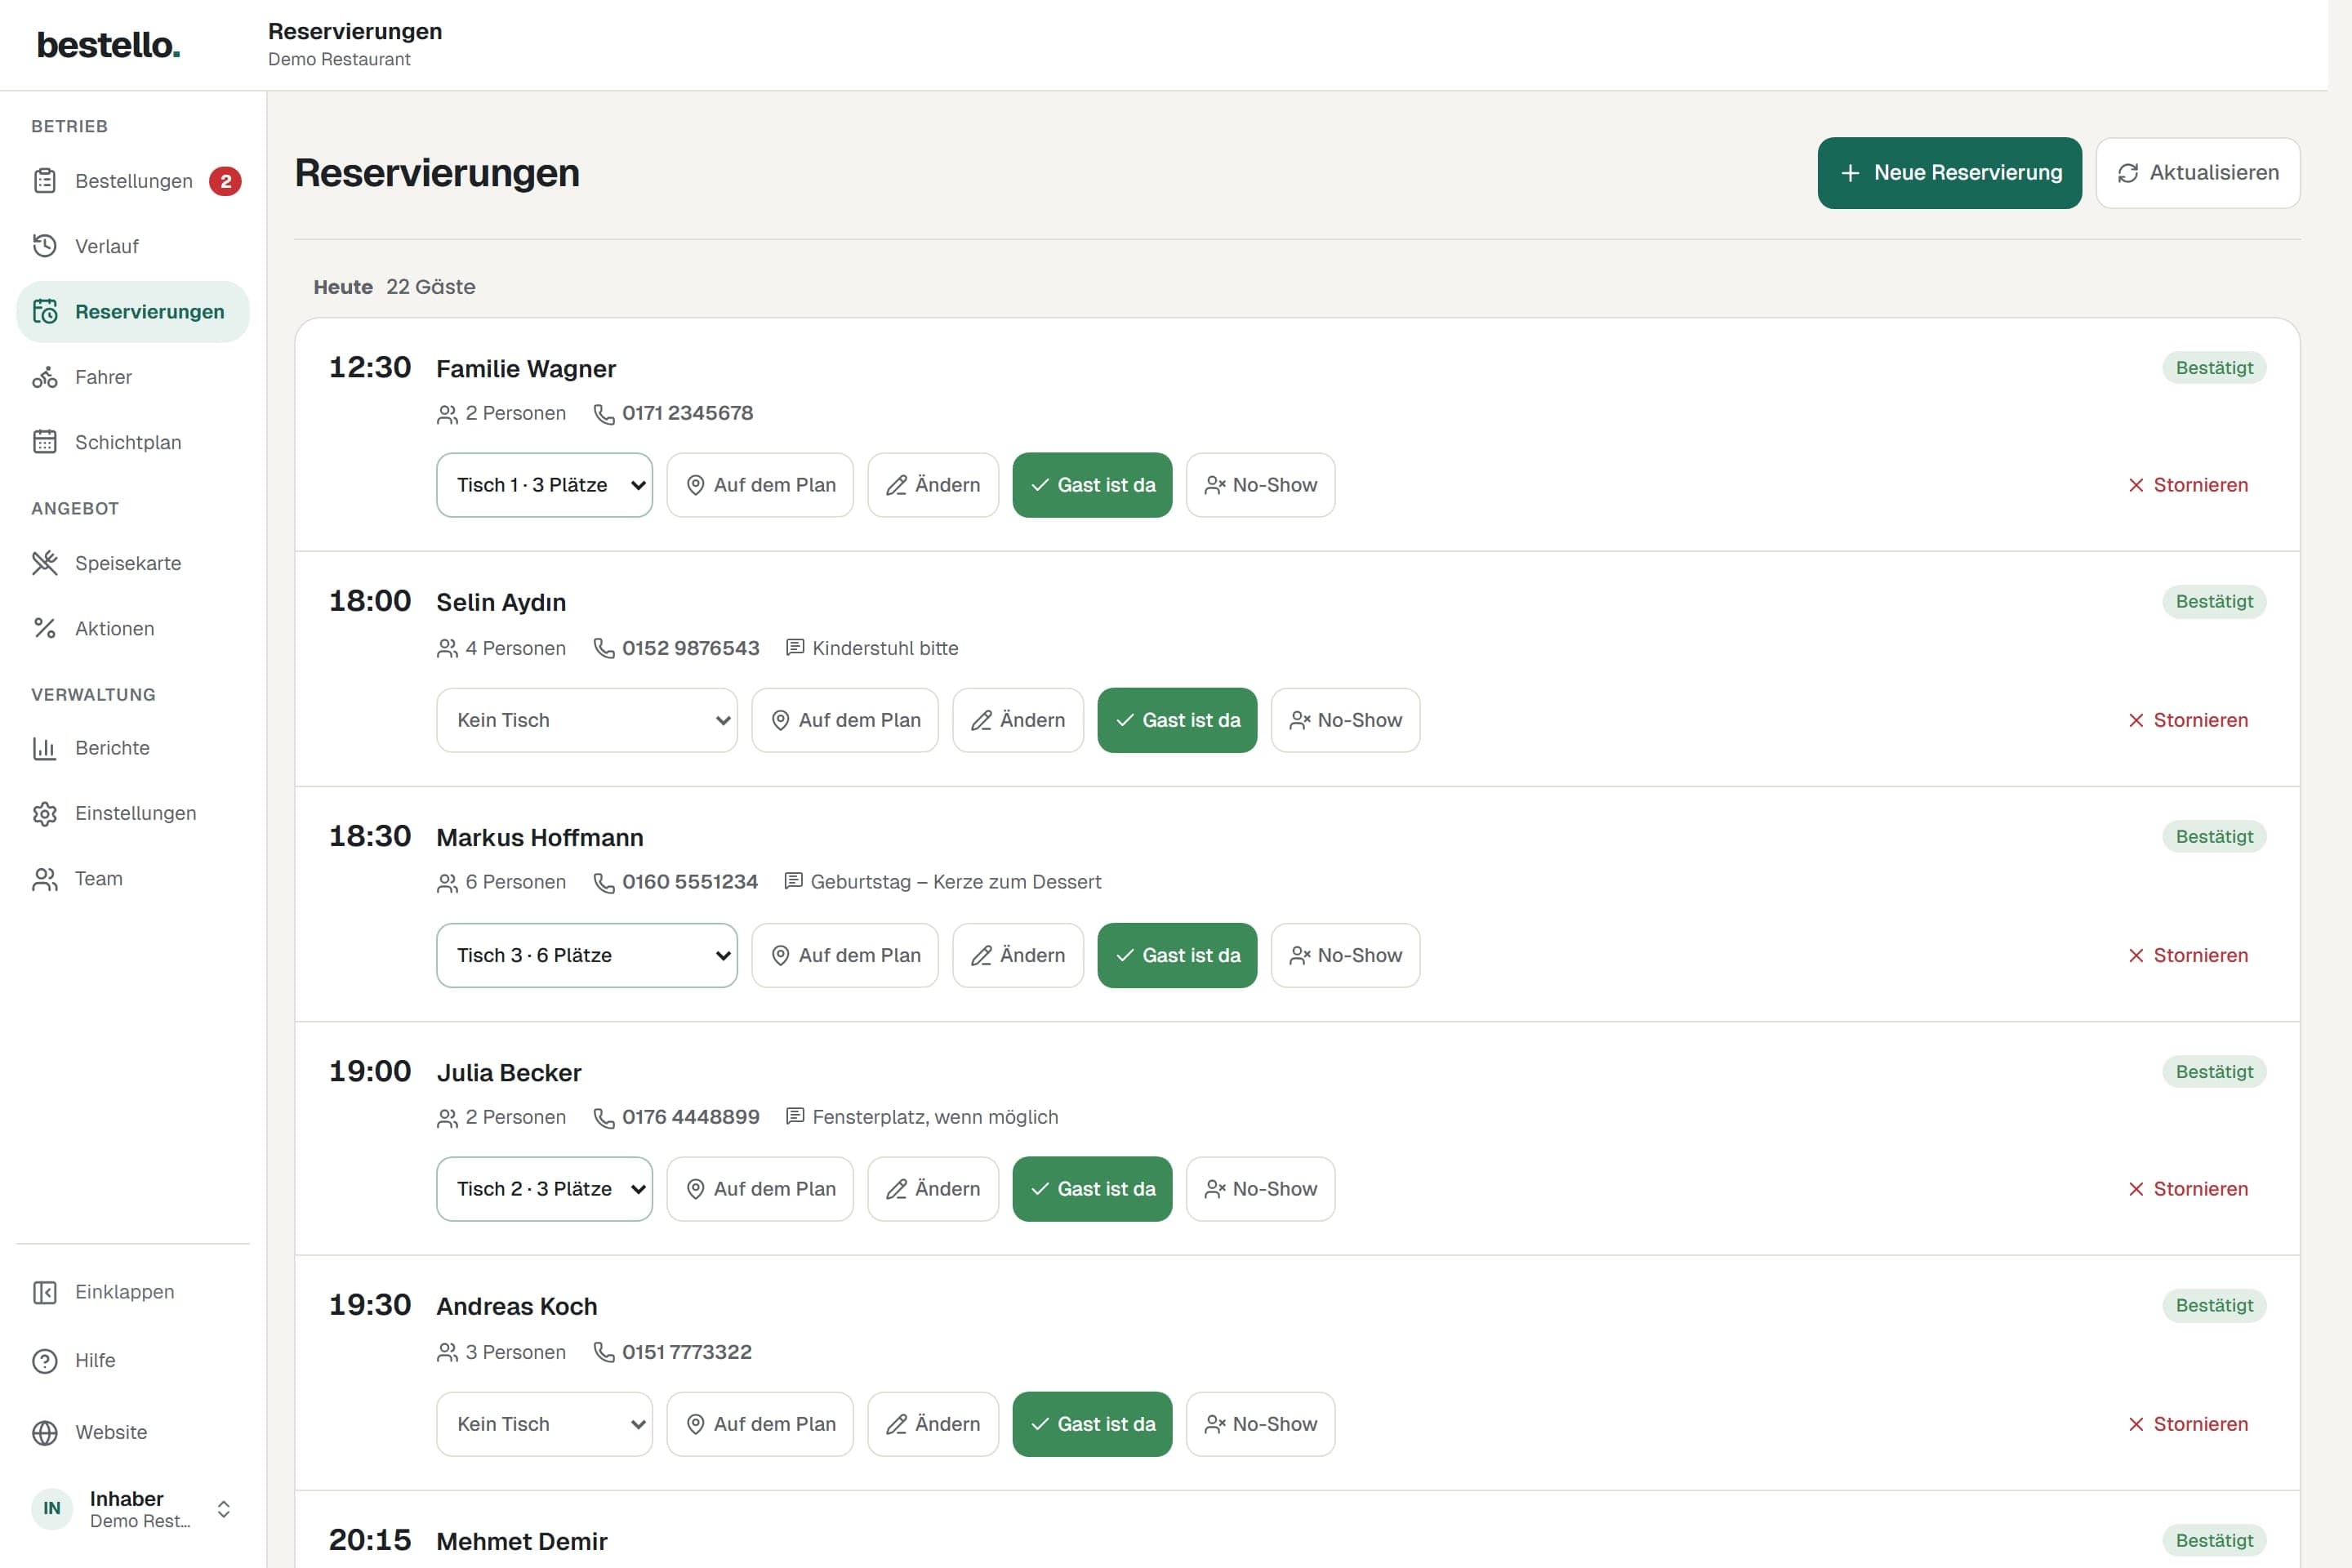Click the Speisekarte utensils icon
Image resolution: width=2352 pixels, height=1568 pixels.
click(x=45, y=563)
